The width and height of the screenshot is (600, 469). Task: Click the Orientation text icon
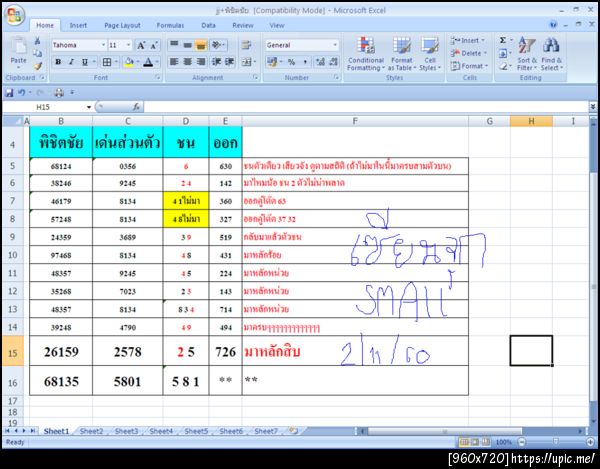coord(217,45)
